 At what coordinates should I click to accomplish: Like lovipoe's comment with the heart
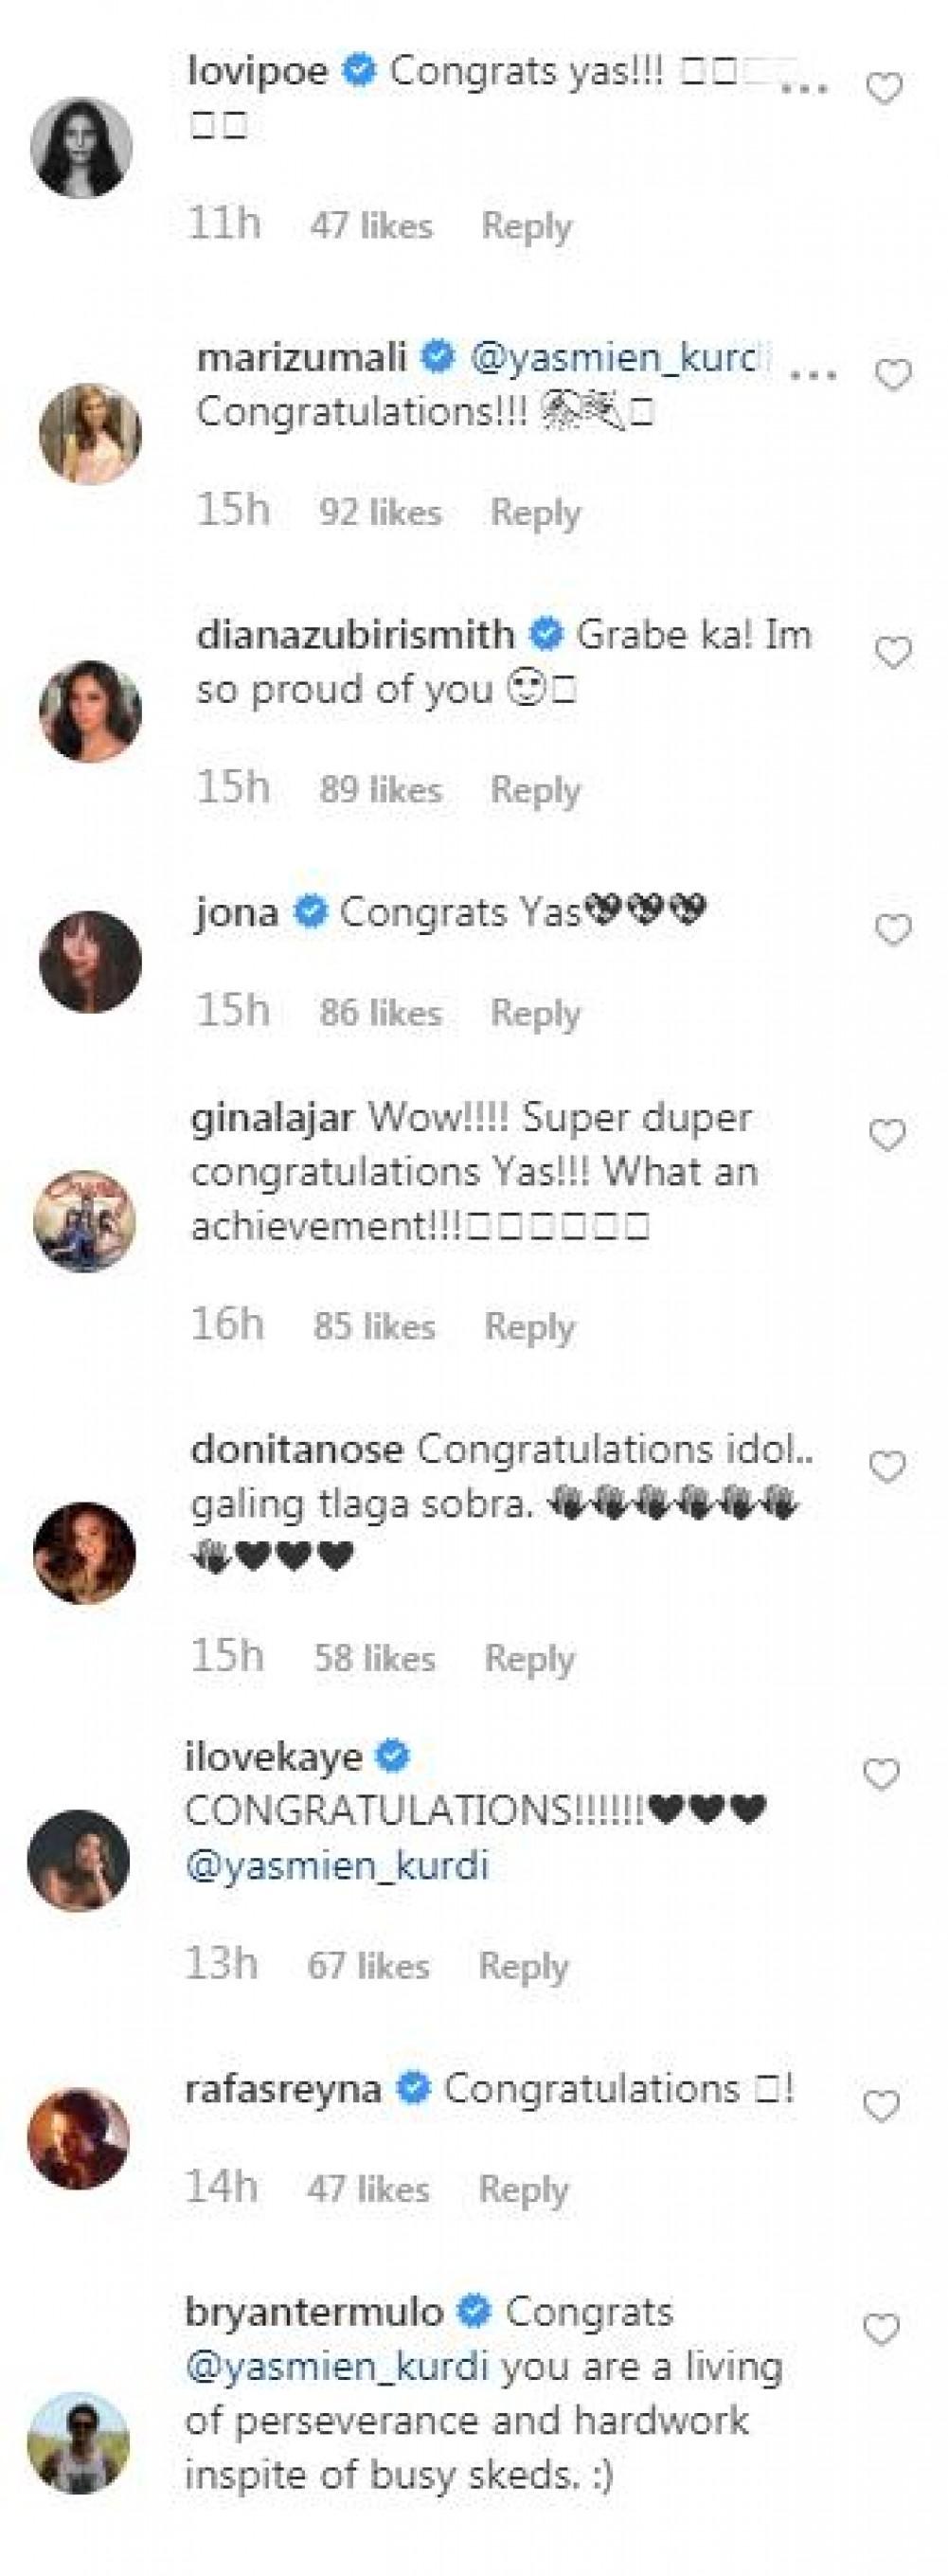click(x=884, y=90)
